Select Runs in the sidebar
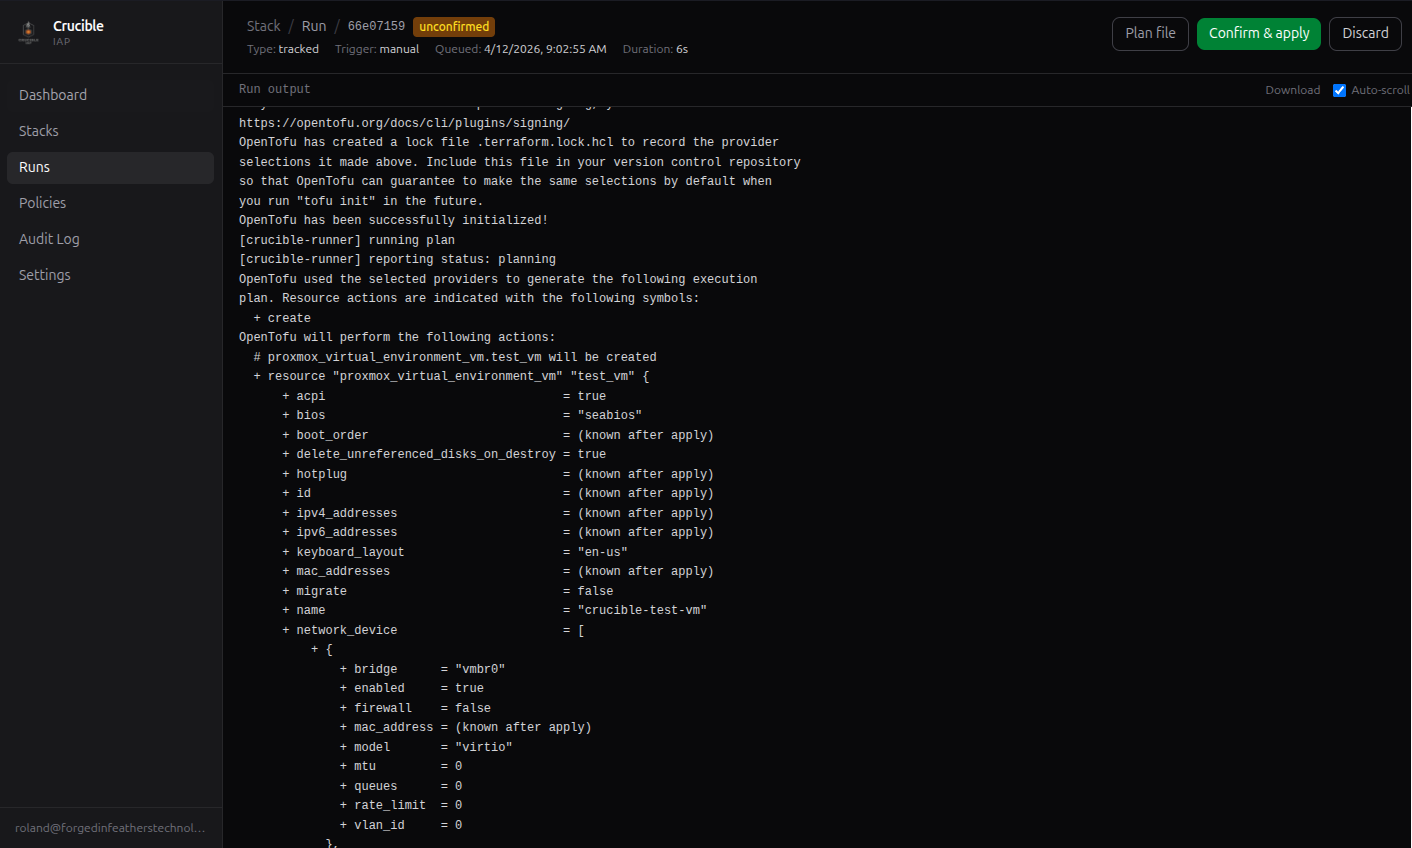The width and height of the screenshot is (1412, 848). (33, 166)
